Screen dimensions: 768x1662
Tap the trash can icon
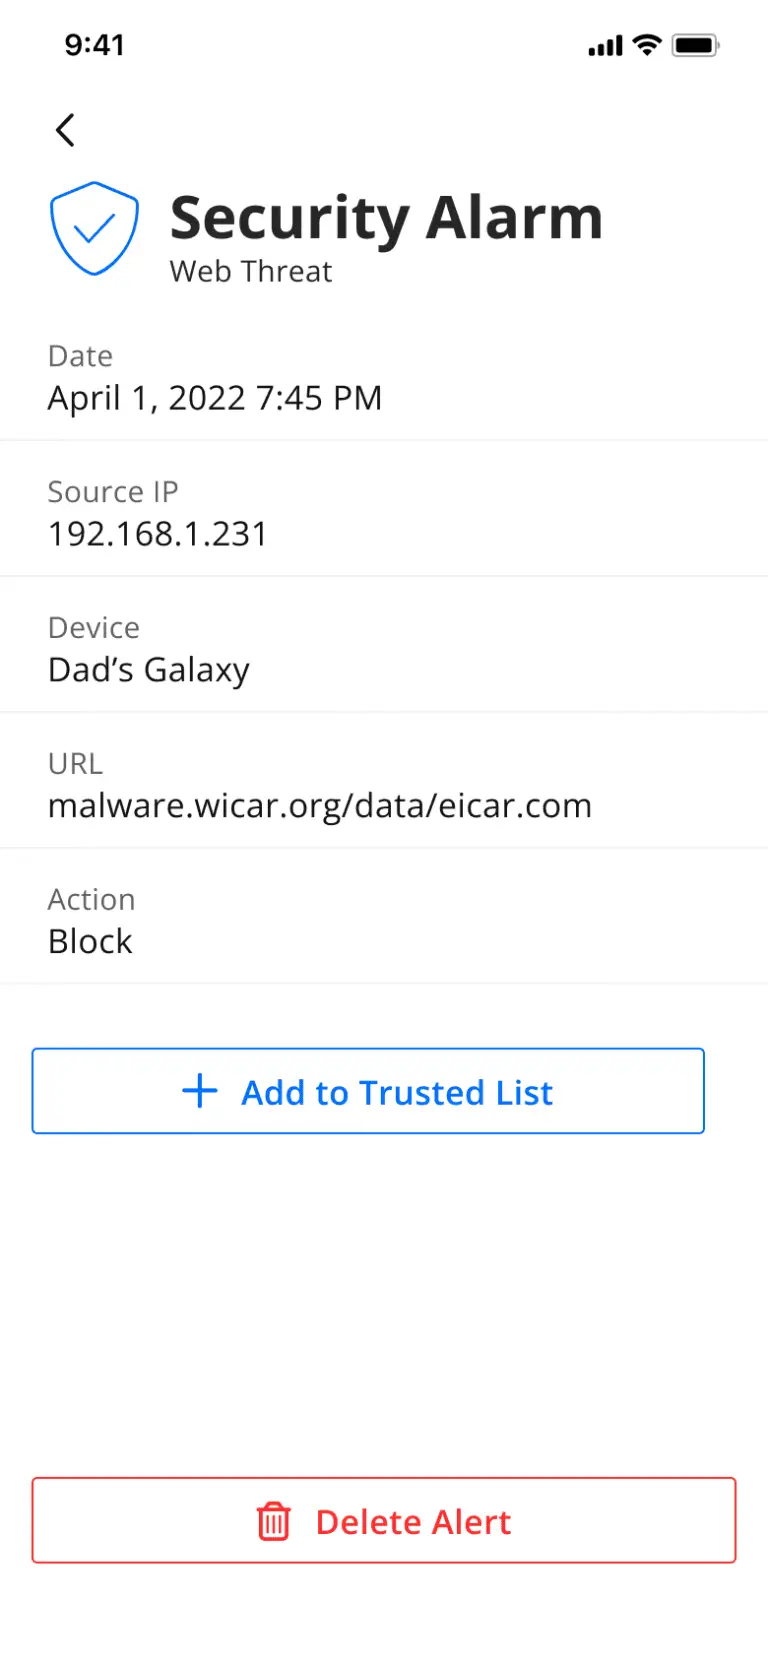[273, 1521]
